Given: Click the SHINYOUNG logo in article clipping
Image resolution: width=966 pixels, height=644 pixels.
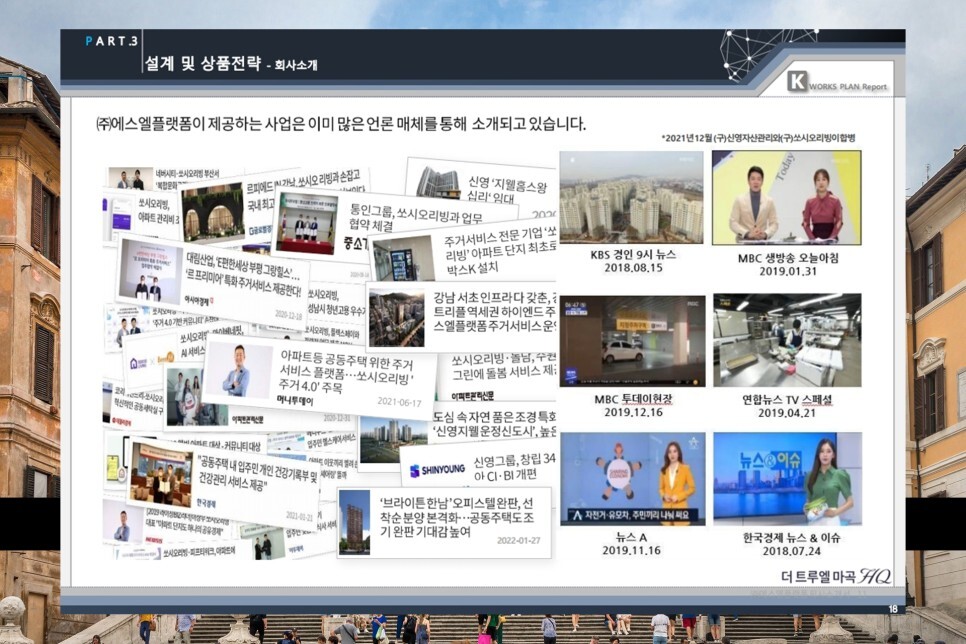Looking at the screenshot, I should tap(437, 470).
